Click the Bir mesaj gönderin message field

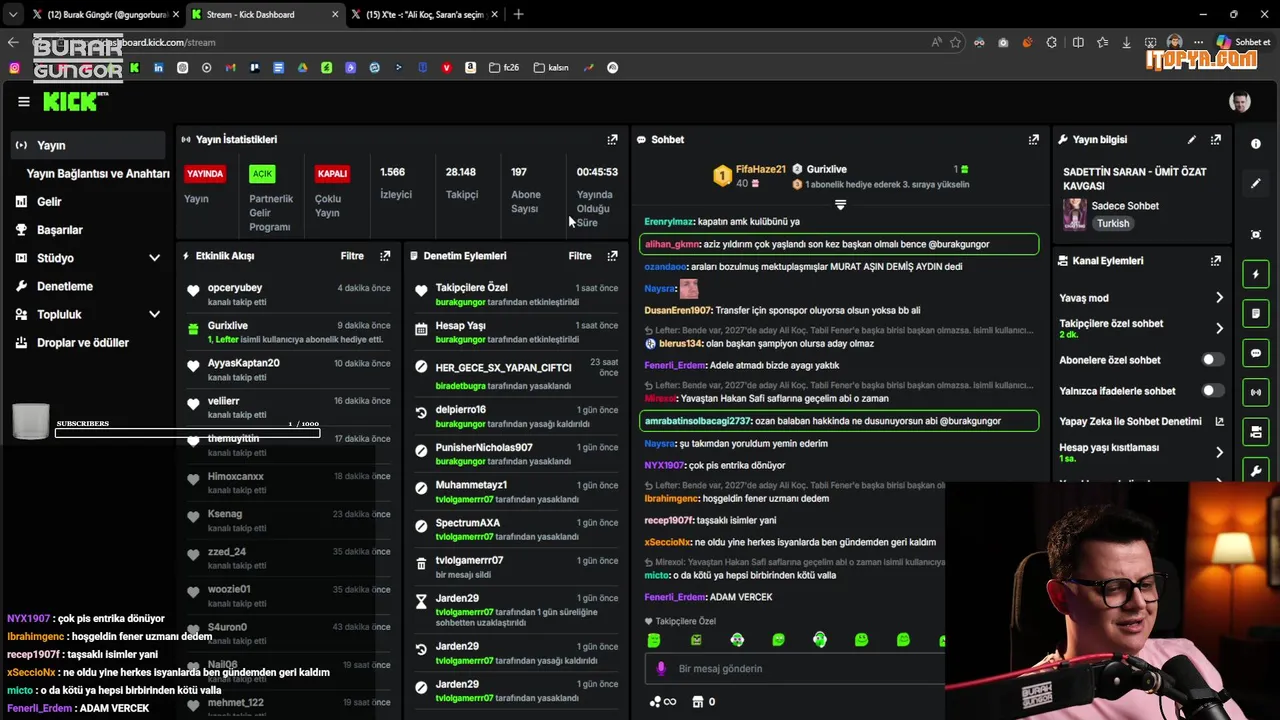(796, 669)
